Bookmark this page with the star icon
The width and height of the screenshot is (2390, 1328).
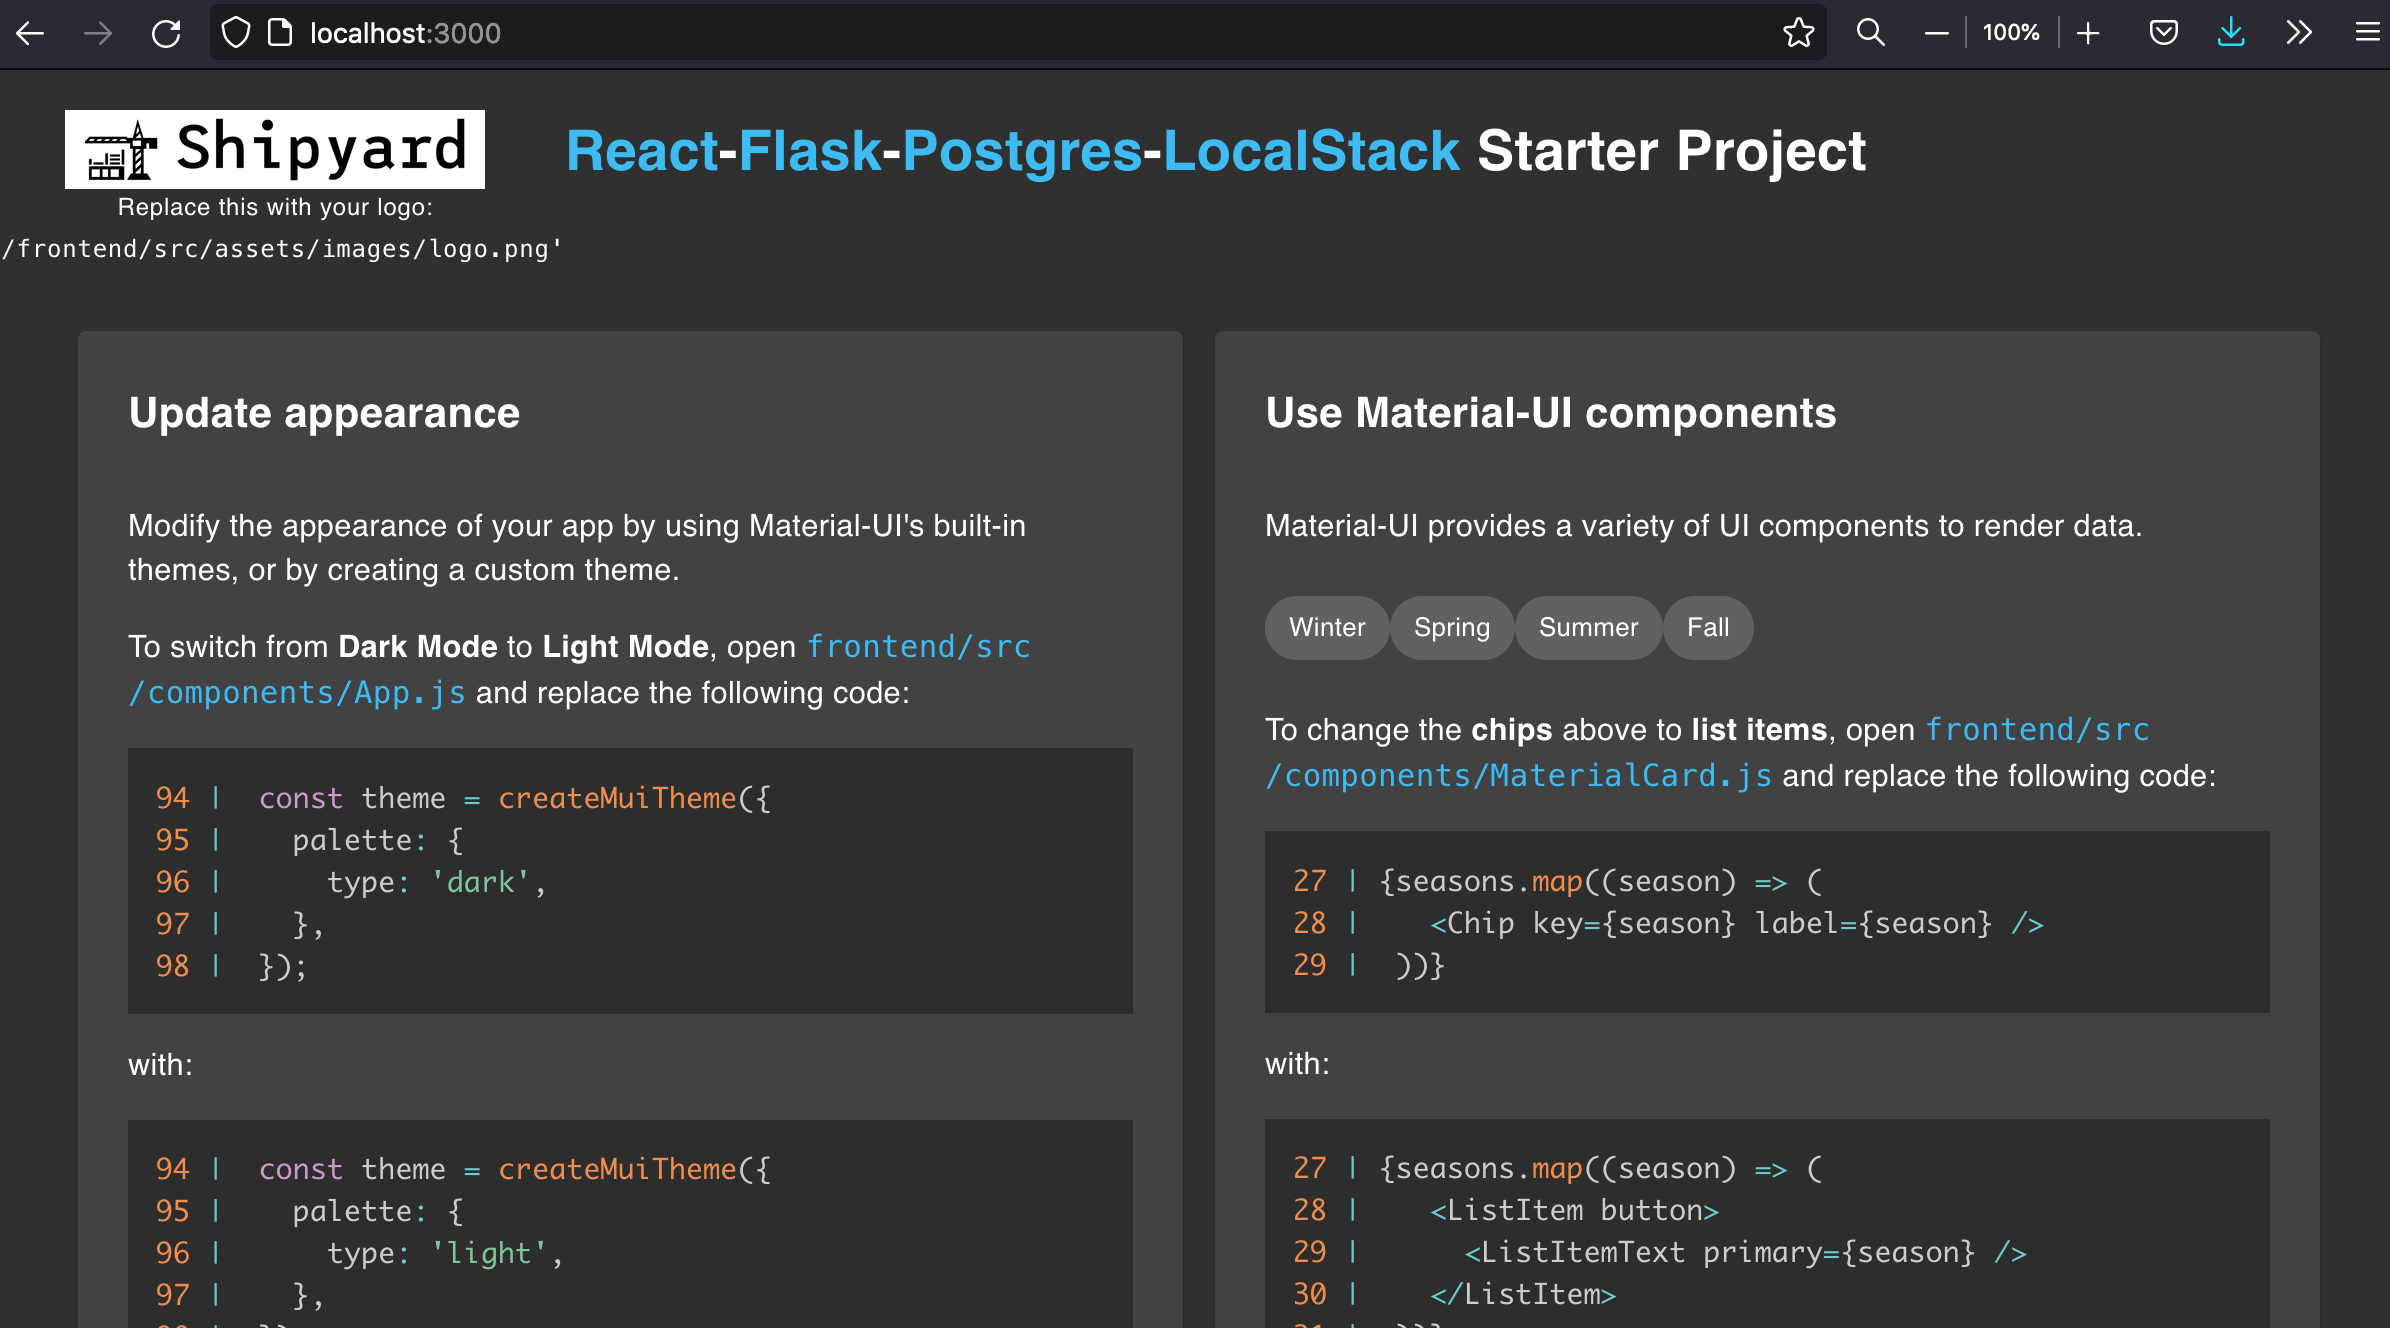[x=1798, y=33]
